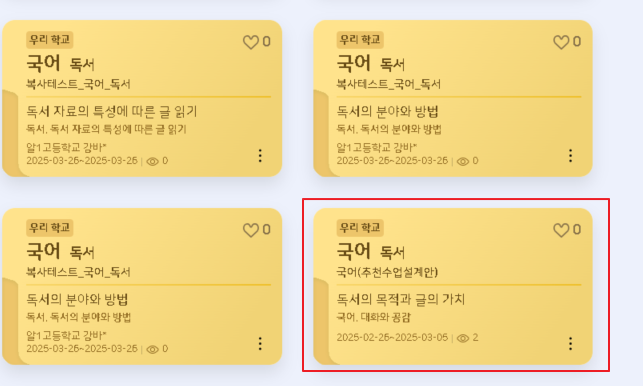
Task: Click author "알1고등학교 강바*" on "독서 자료의 특성" card
Action: 66,147
